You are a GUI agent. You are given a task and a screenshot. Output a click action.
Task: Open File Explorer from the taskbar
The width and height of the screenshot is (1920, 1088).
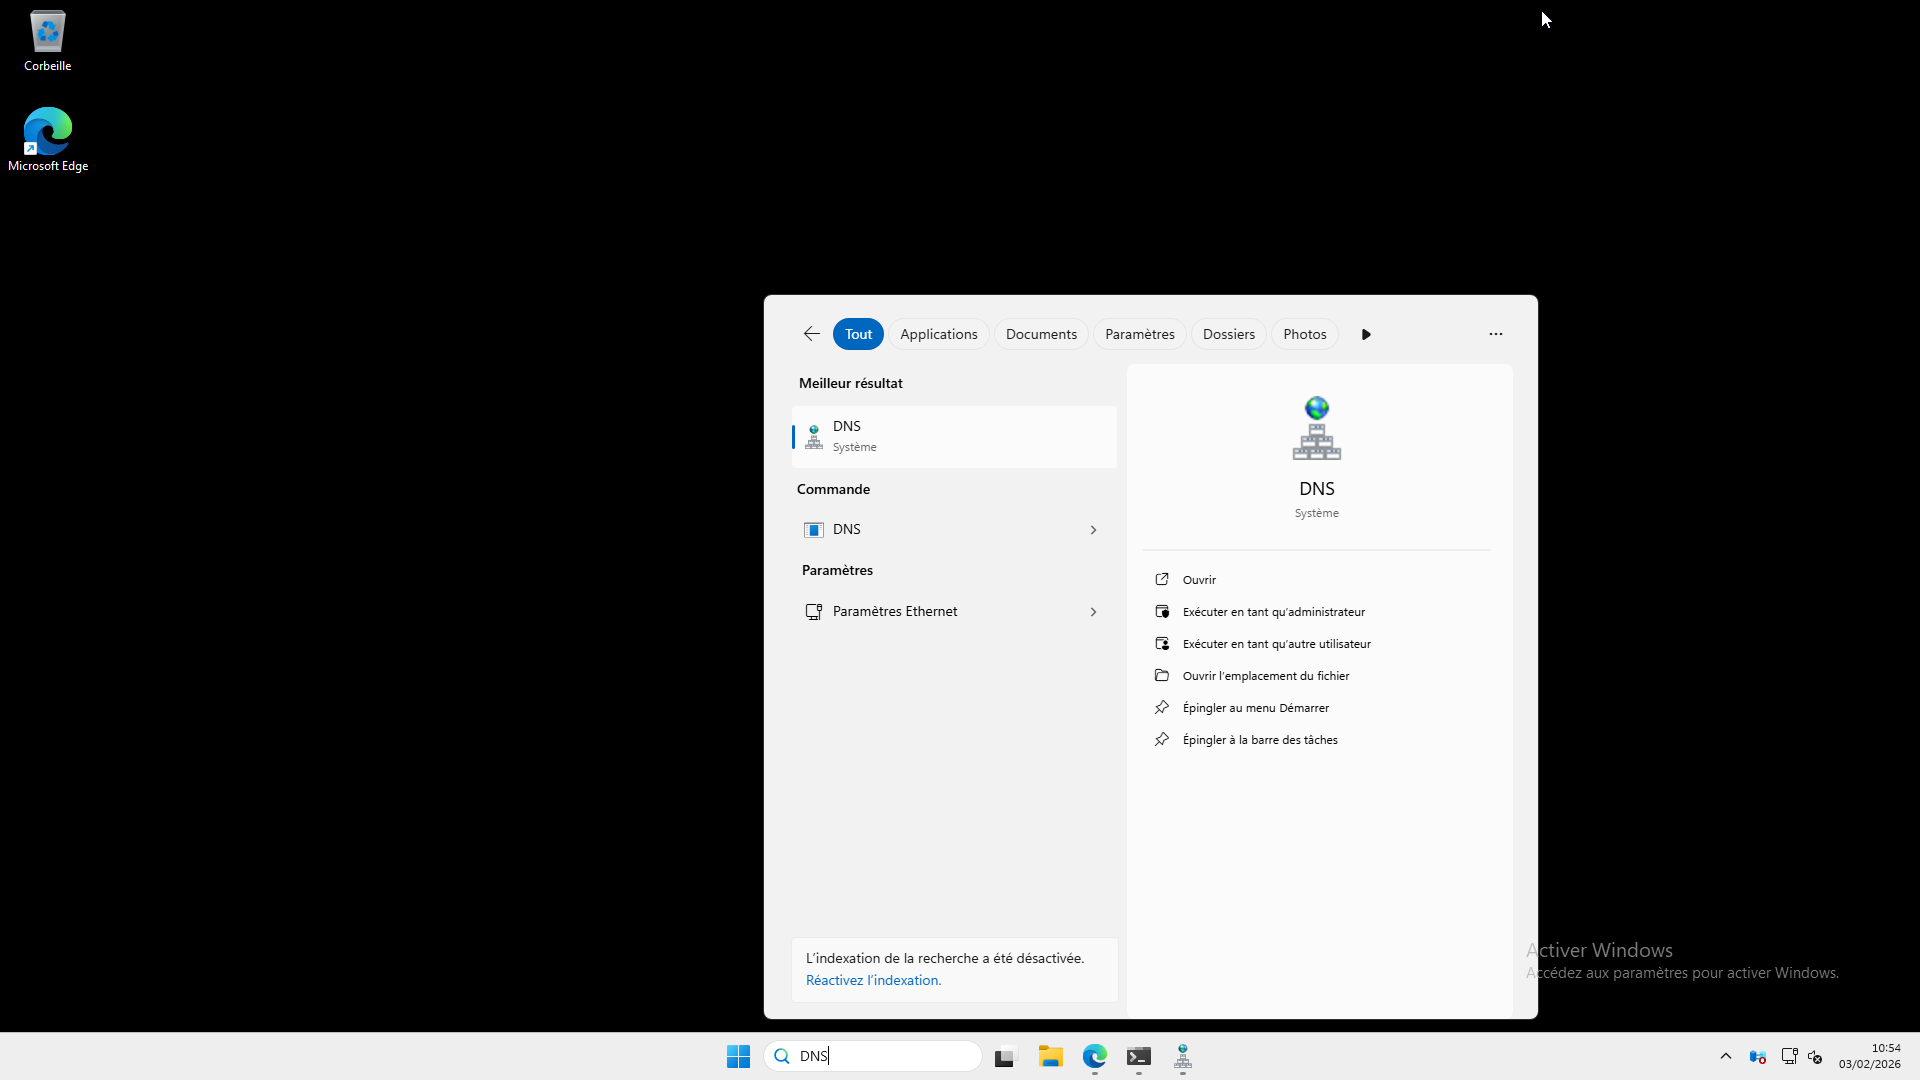coord(1050,1056)
